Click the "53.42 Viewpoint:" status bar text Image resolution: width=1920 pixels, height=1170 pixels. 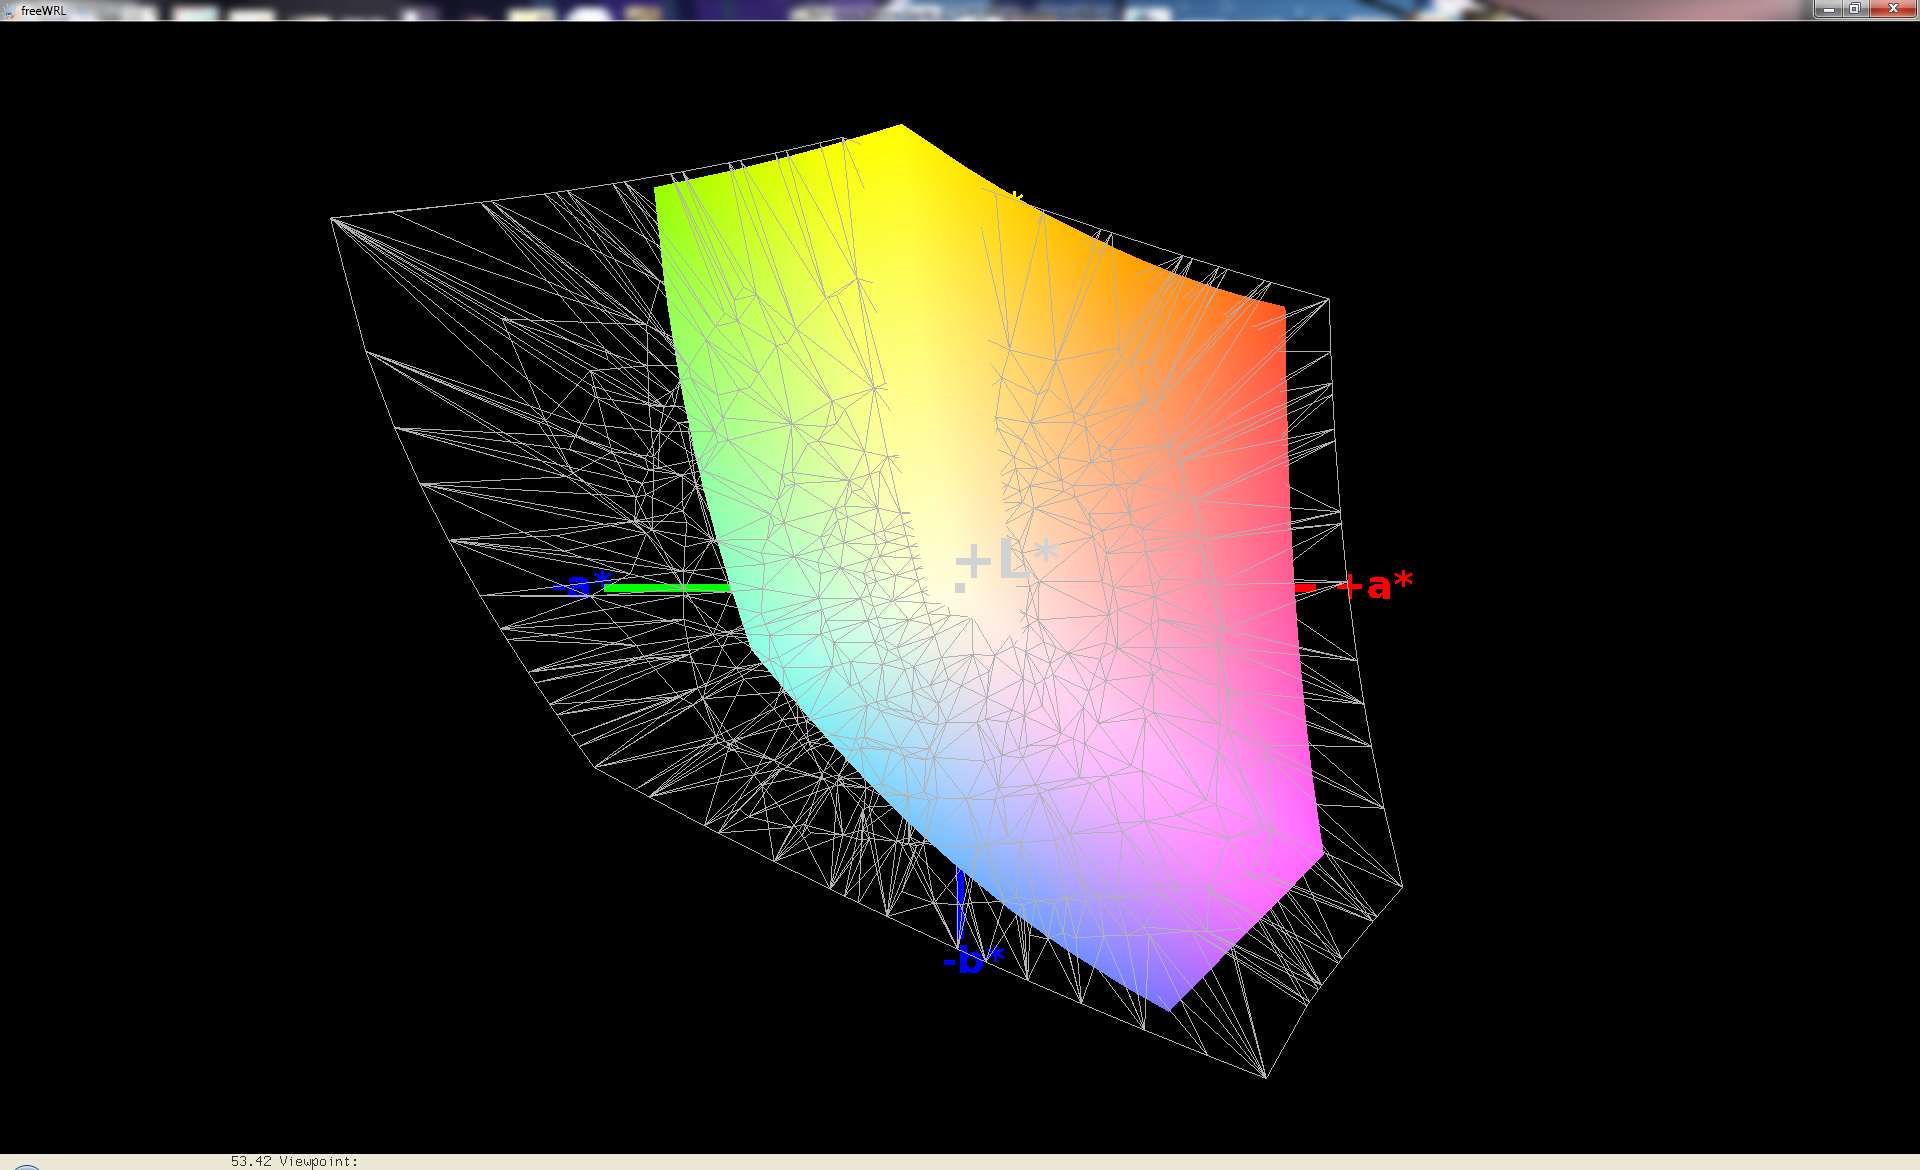(x=294, y=1161)
